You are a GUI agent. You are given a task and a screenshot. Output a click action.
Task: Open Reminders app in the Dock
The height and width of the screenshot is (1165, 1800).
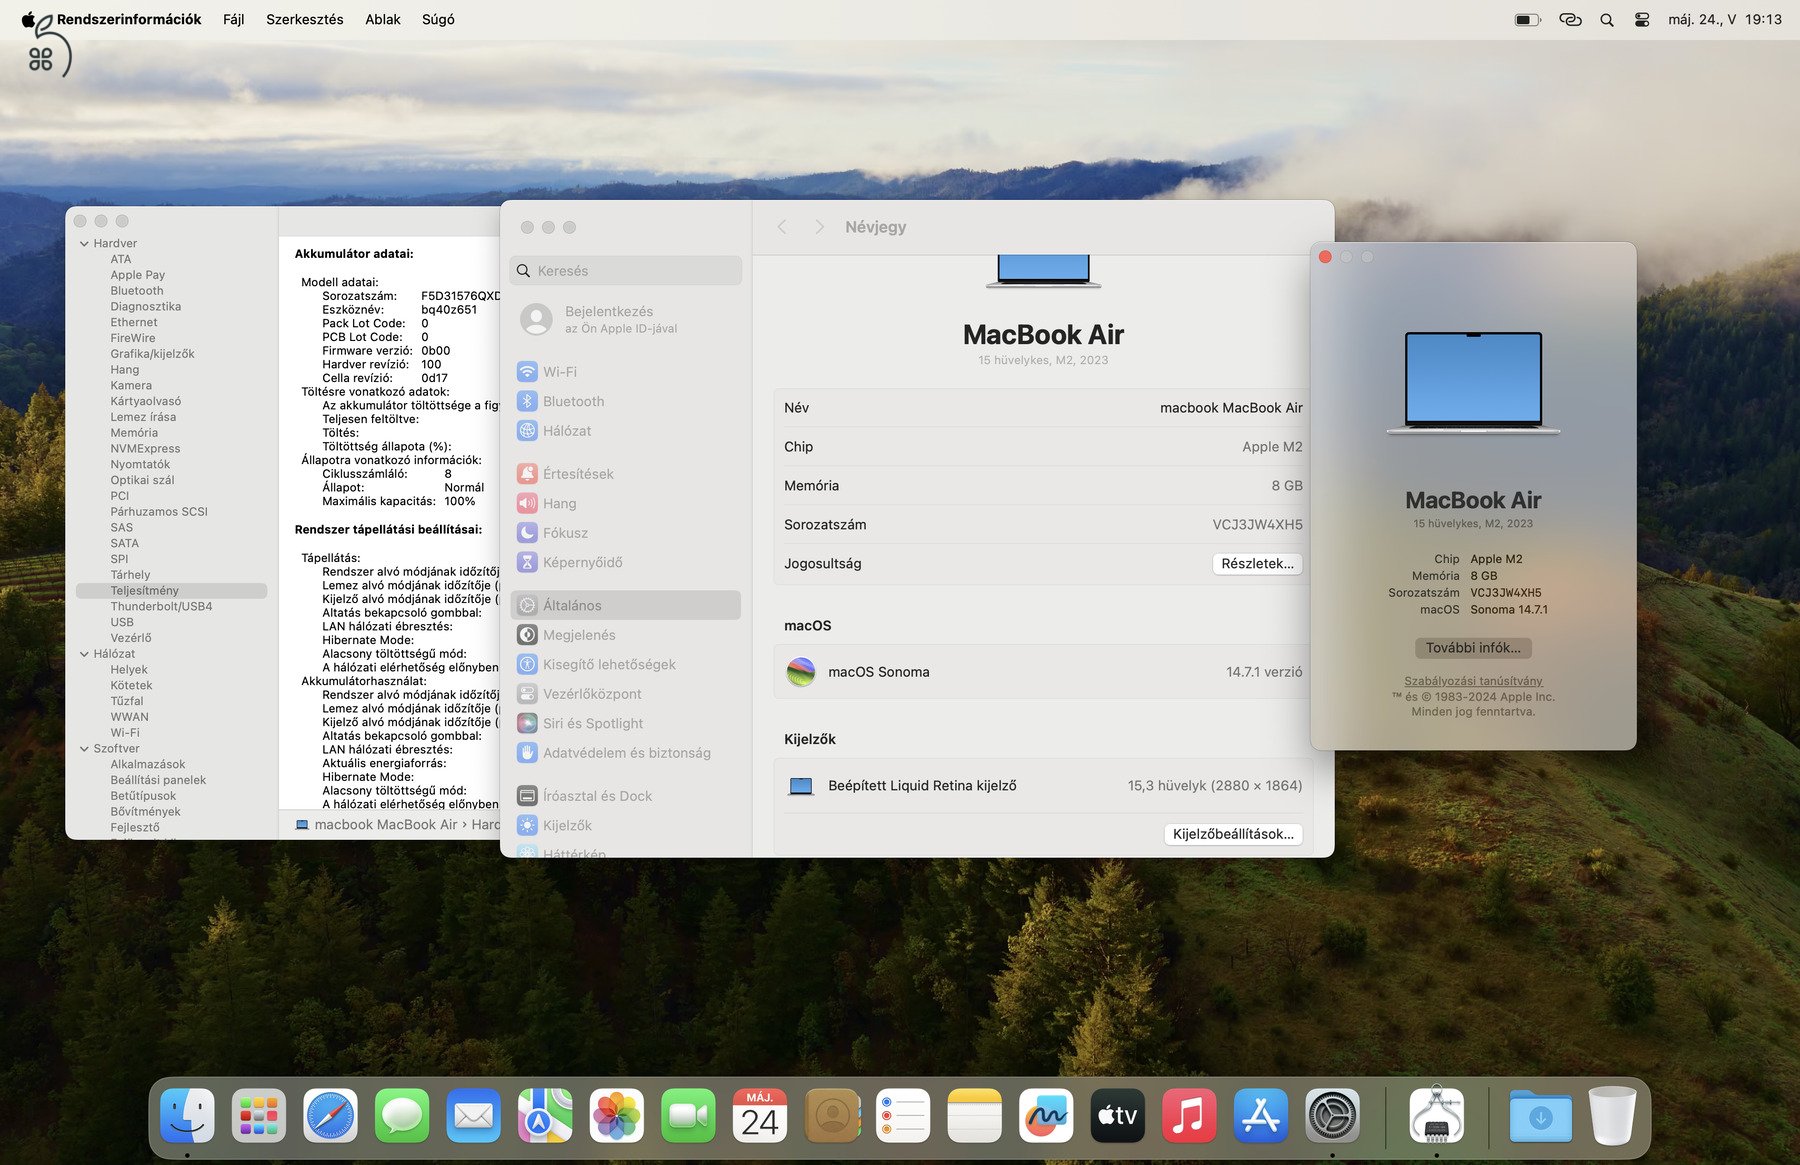coord(903,1116)
